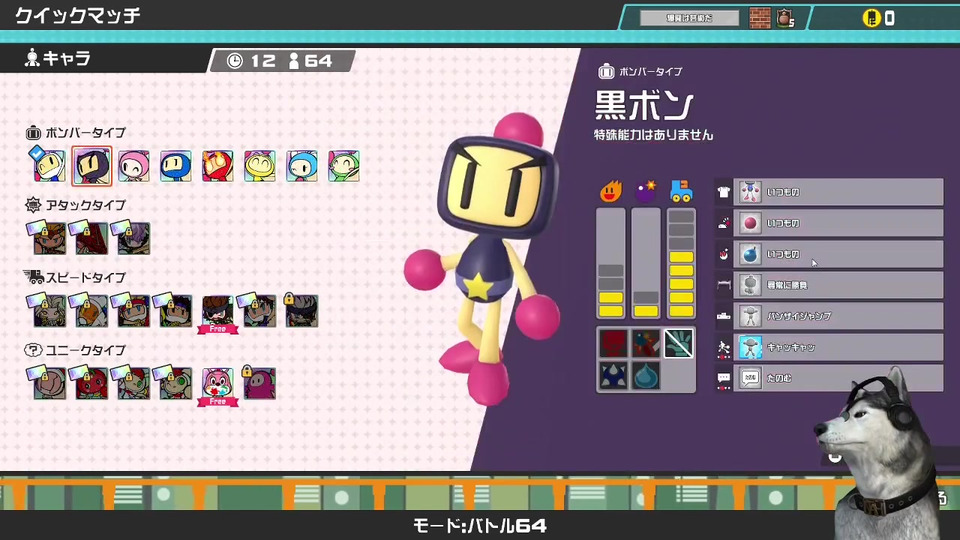Click the fire power stat icon
This screenshot has height=540, width=960.
(610, 191)
